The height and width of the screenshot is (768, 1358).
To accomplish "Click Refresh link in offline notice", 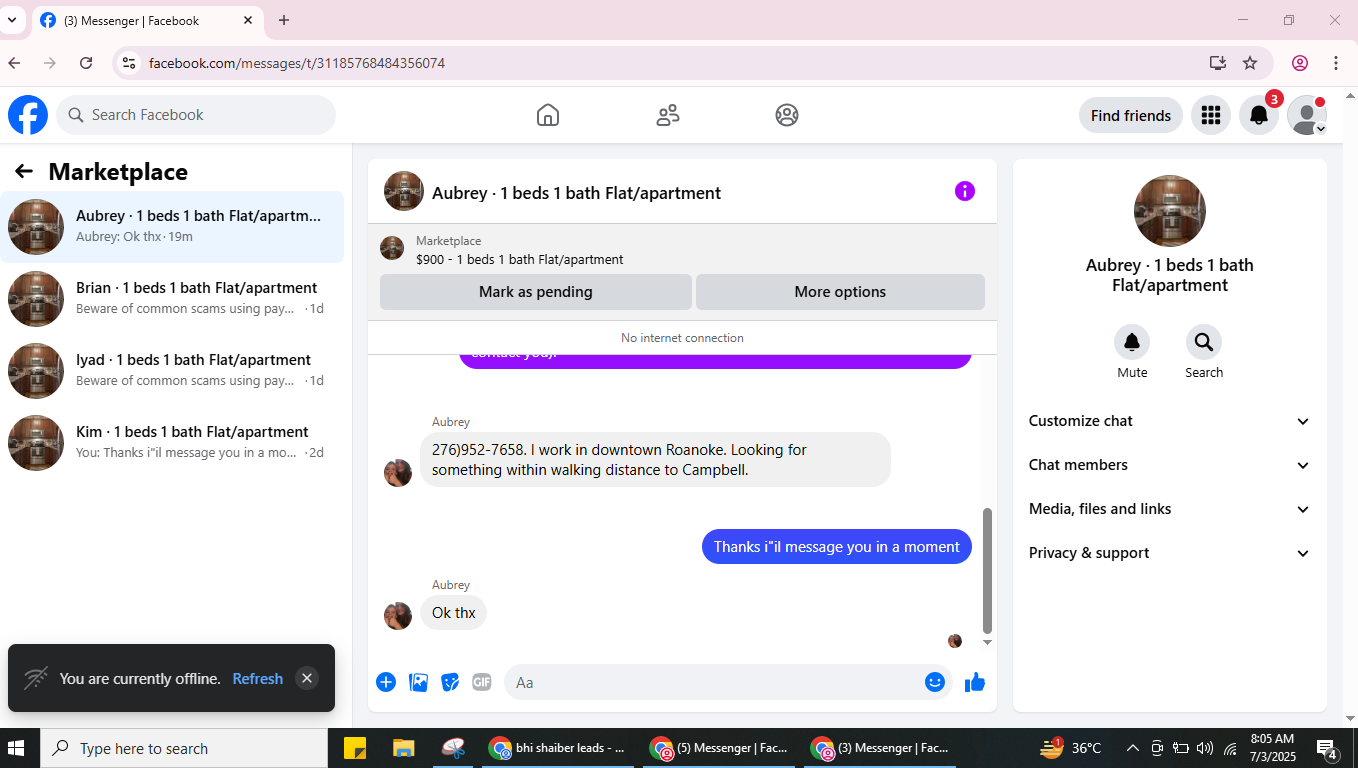I will [x=258, y=678].
